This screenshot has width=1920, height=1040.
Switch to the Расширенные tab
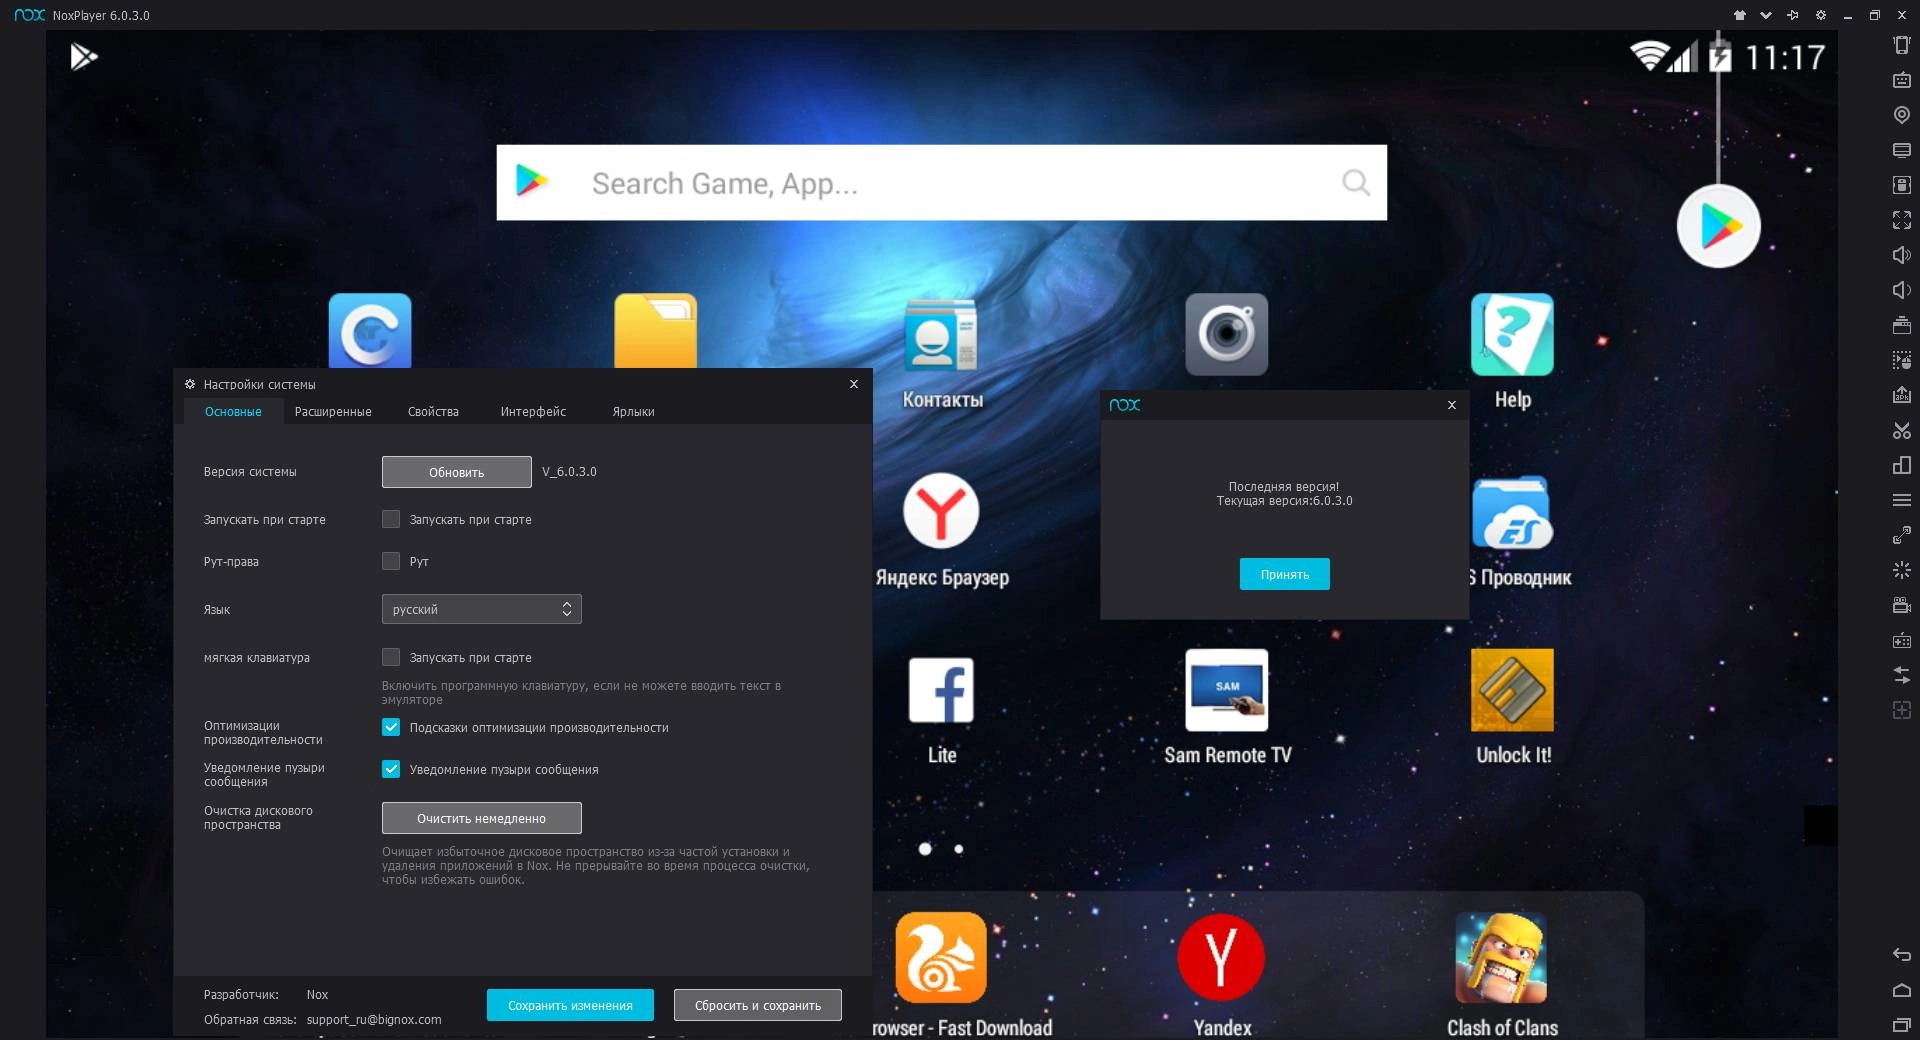point(333,411)
